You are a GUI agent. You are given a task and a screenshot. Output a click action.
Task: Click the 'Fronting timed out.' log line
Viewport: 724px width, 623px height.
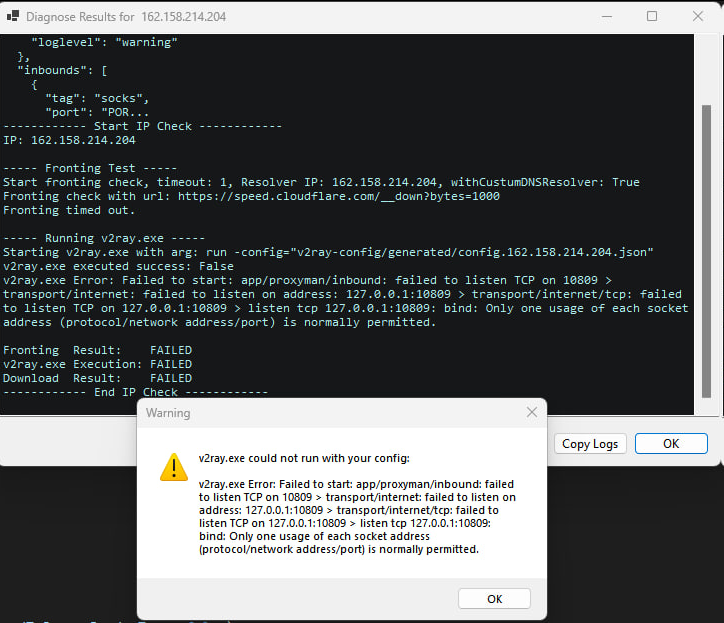coord(69,211)
